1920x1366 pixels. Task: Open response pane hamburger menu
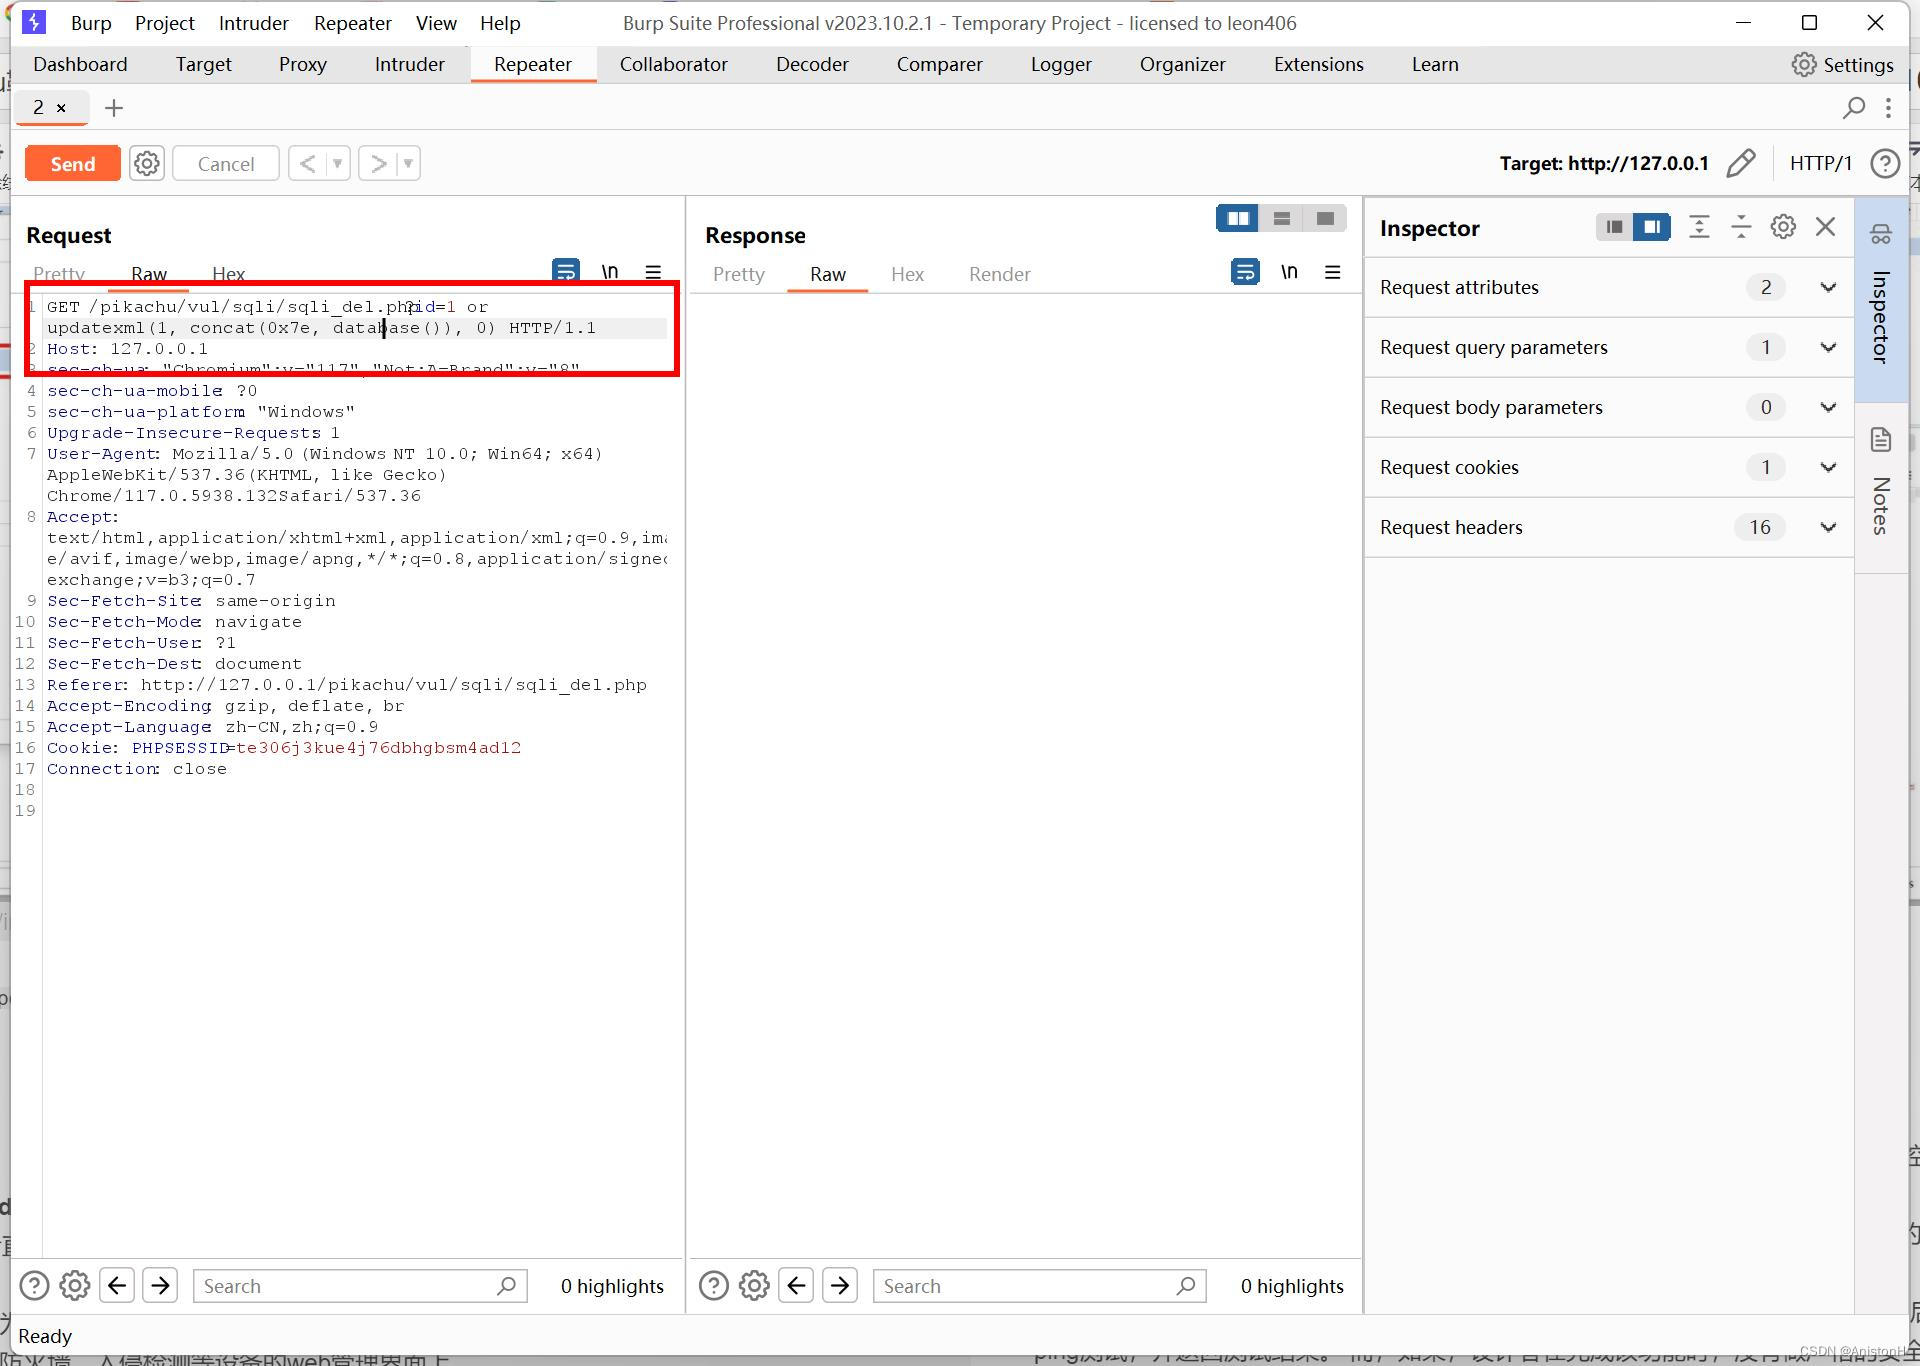(x=1332, y=272)
